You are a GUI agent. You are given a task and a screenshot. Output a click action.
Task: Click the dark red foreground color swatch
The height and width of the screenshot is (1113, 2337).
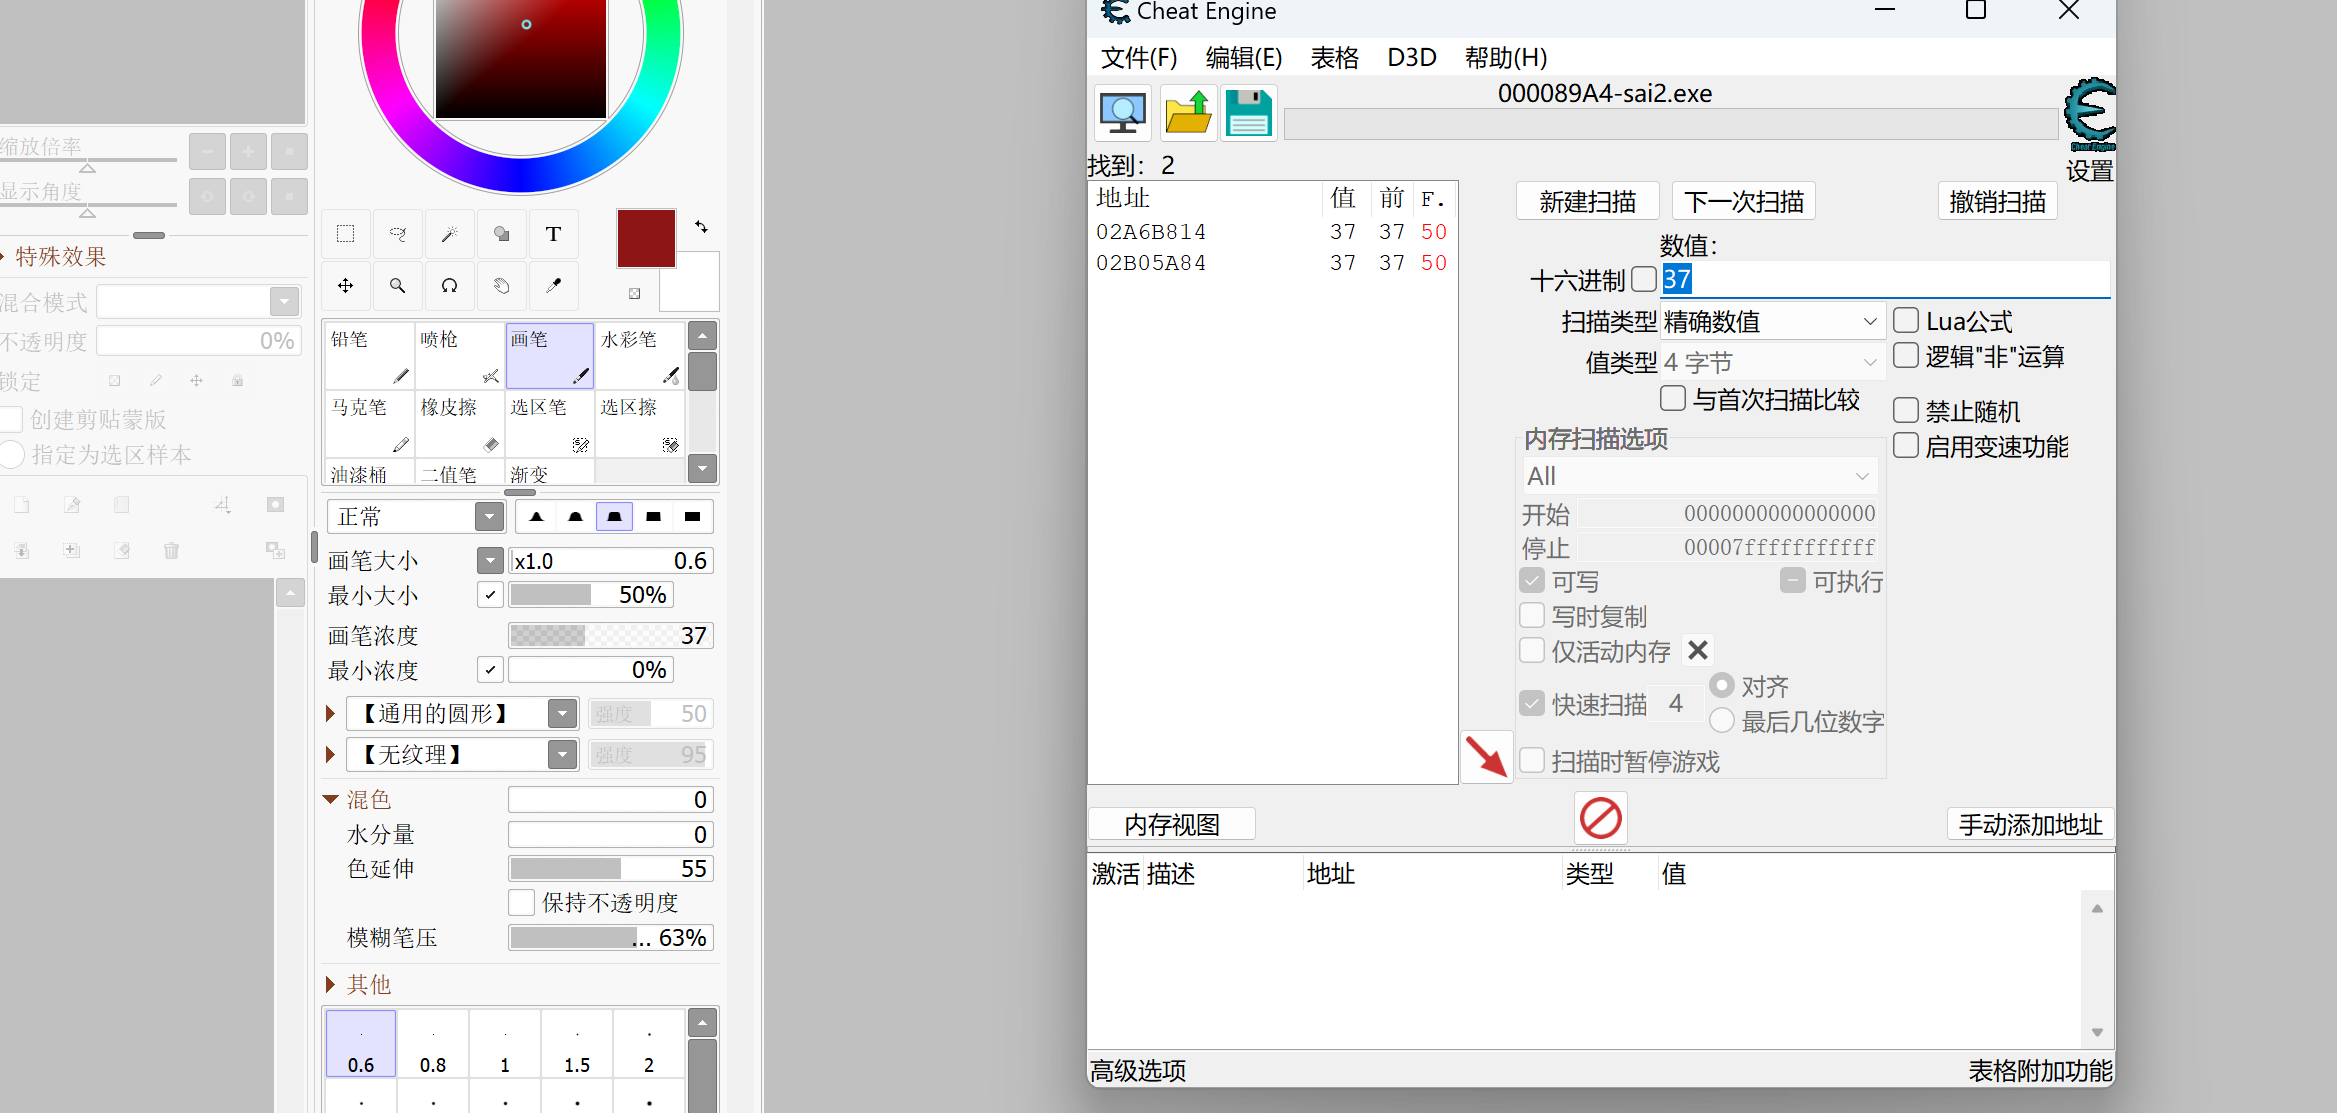pos(646,238)
